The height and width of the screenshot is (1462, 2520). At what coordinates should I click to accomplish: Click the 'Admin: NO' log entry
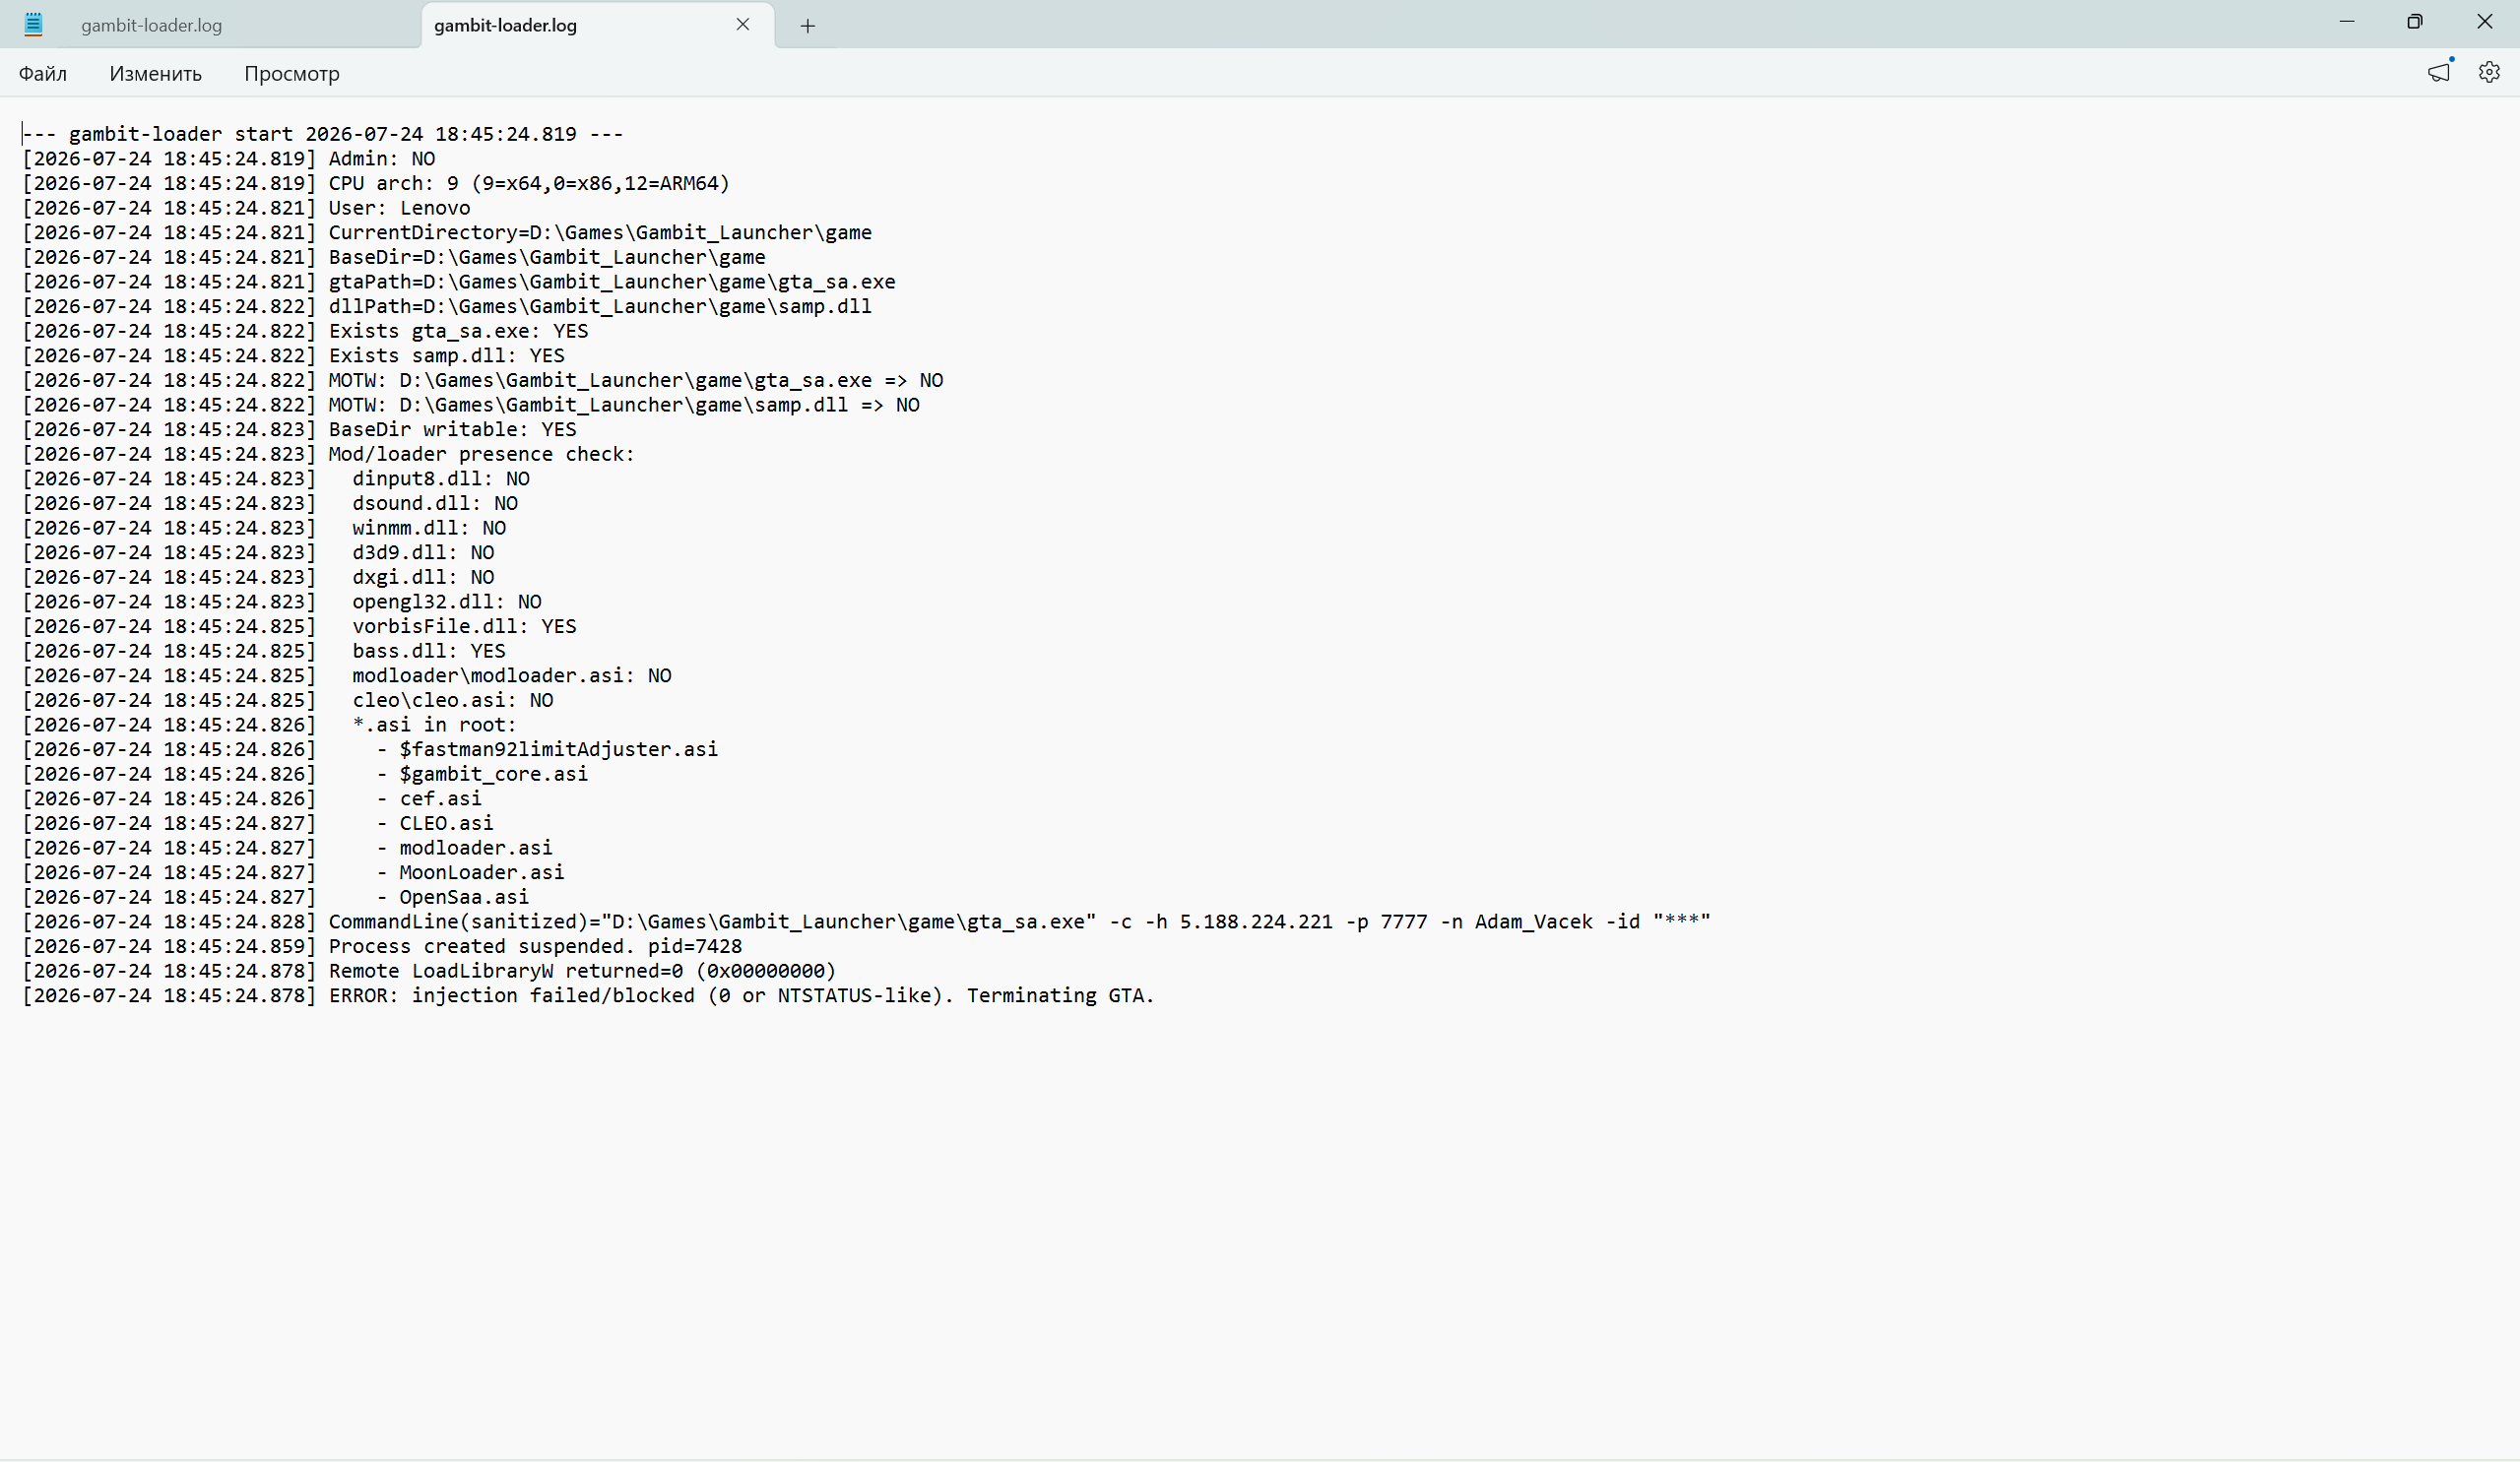point(229,159)
